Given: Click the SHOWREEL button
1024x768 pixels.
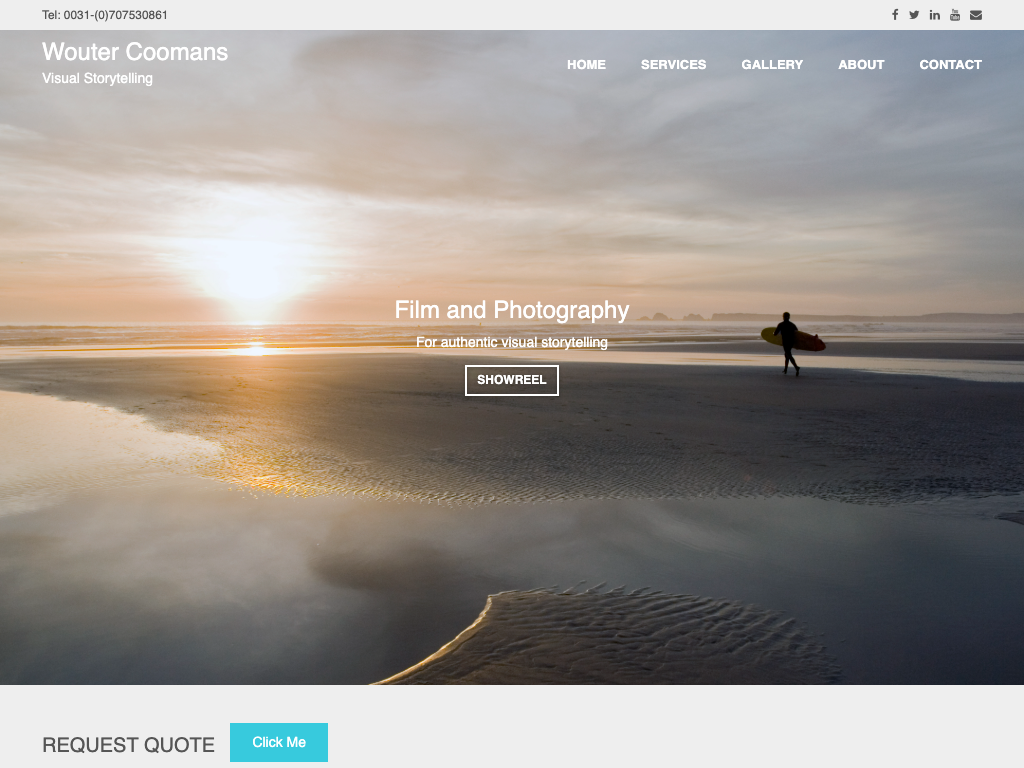Looking at the screenshot, I should point(511,380).
